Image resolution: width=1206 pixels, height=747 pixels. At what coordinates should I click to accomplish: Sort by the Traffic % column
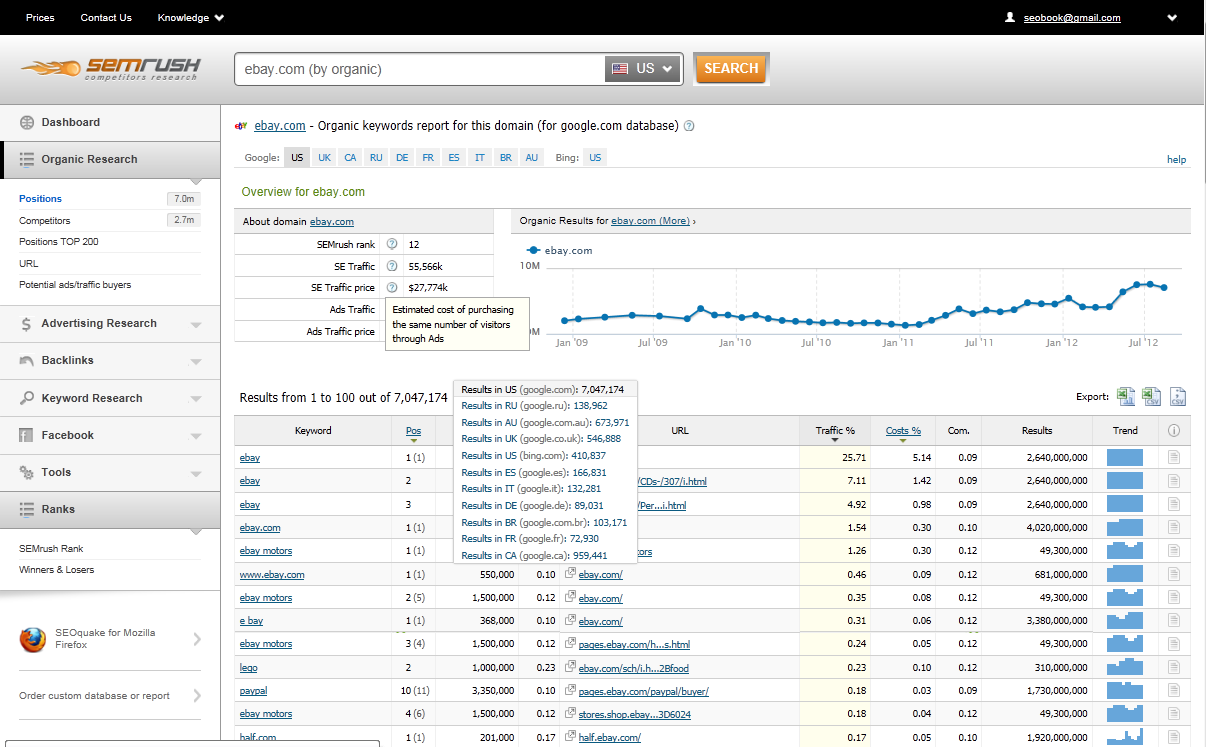point(835,431)
